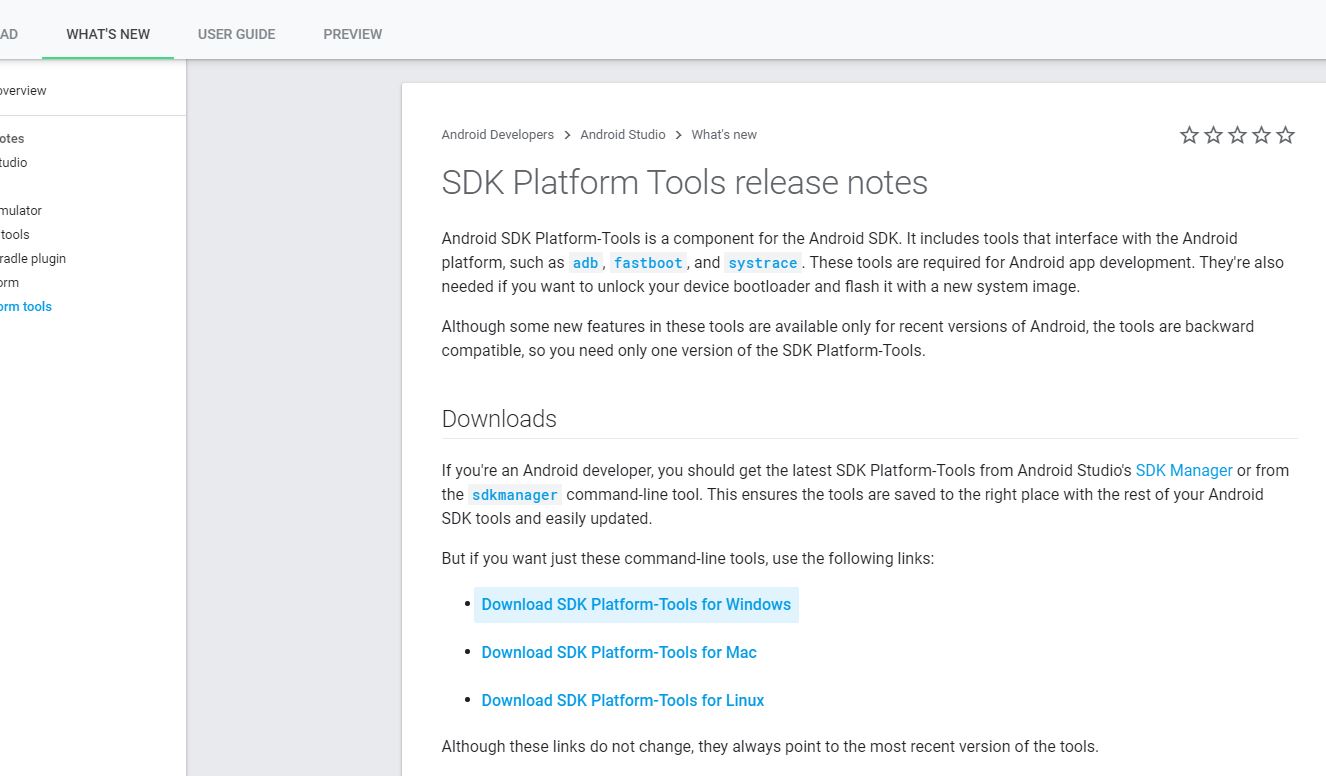Image resolution: width=1326 pixels, height=776 pixels.
Task: Open the fastboot code link
Action: tap(648, 263)
